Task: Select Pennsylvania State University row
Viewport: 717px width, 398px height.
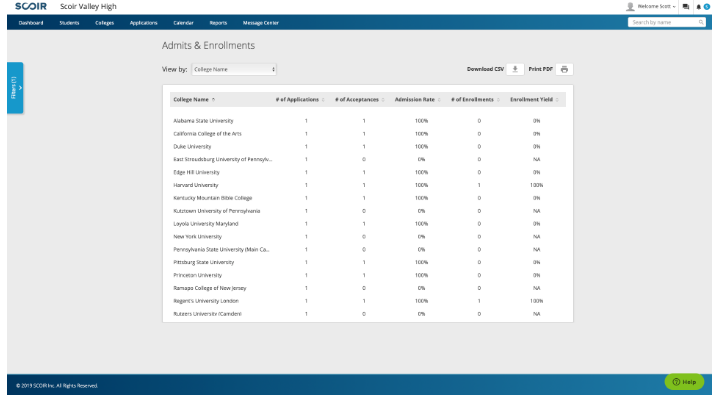Action: tap(368, 249)
